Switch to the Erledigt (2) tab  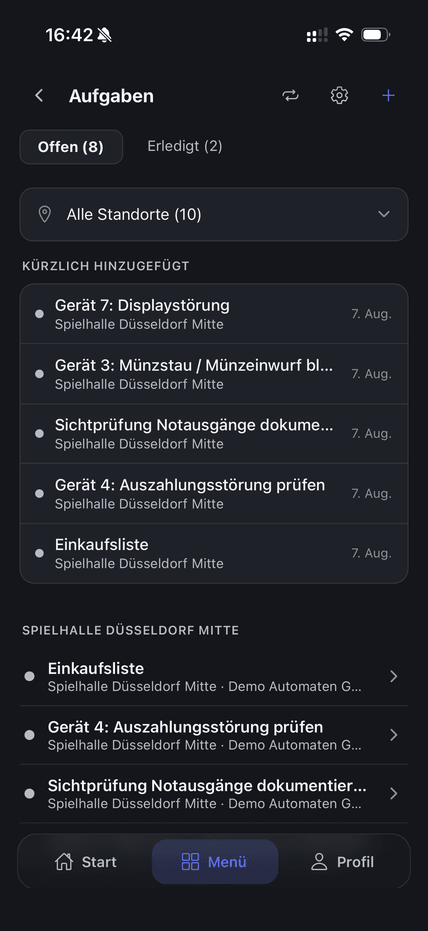tap(185, 146)
